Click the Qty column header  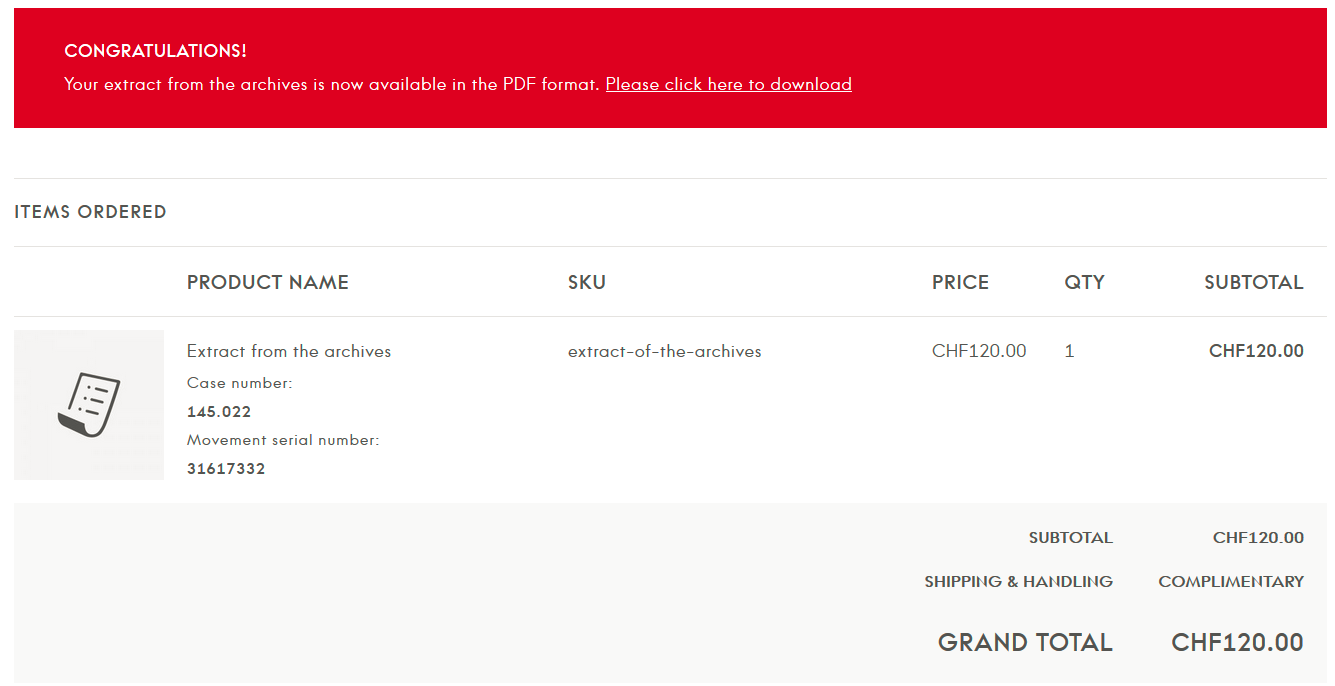coord(1084,282)
